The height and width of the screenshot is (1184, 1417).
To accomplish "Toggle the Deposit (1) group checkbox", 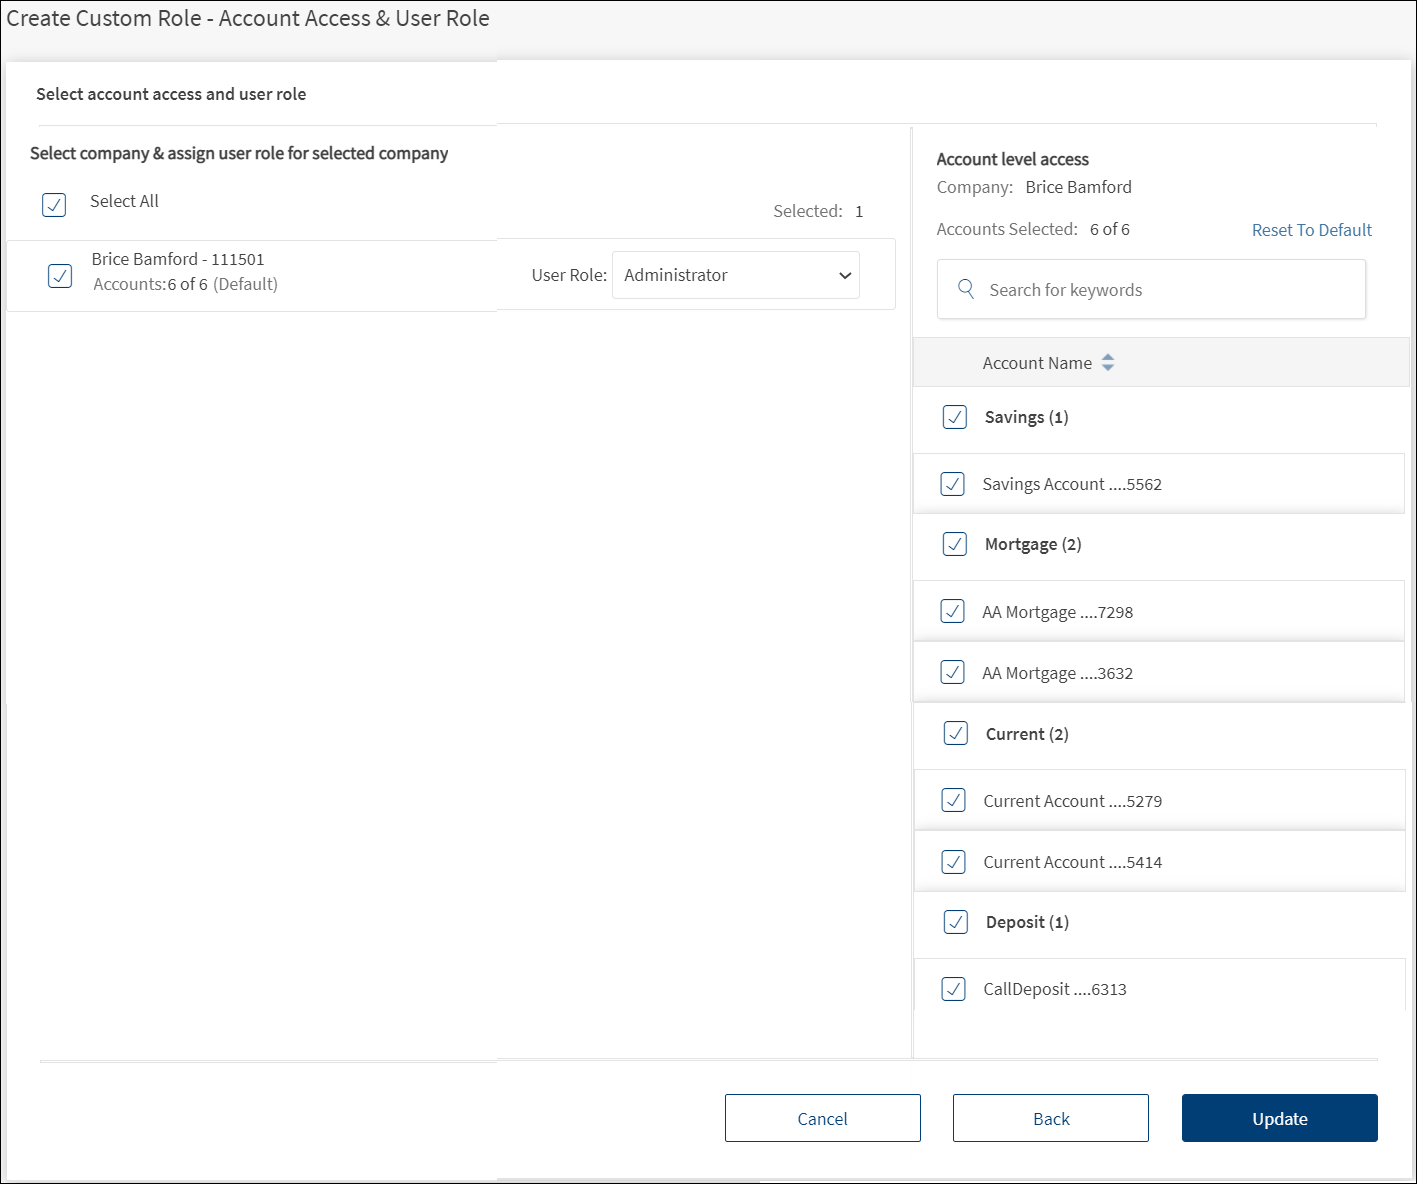I will (956, 922).
